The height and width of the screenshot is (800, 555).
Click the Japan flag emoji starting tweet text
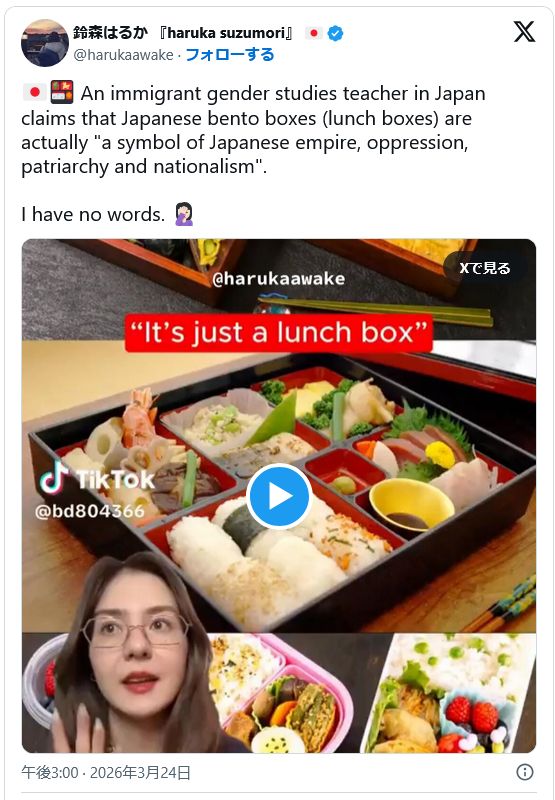point(35,92)
